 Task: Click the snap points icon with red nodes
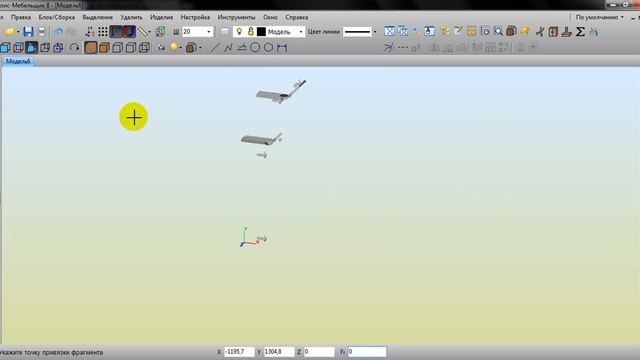(90, 31)
